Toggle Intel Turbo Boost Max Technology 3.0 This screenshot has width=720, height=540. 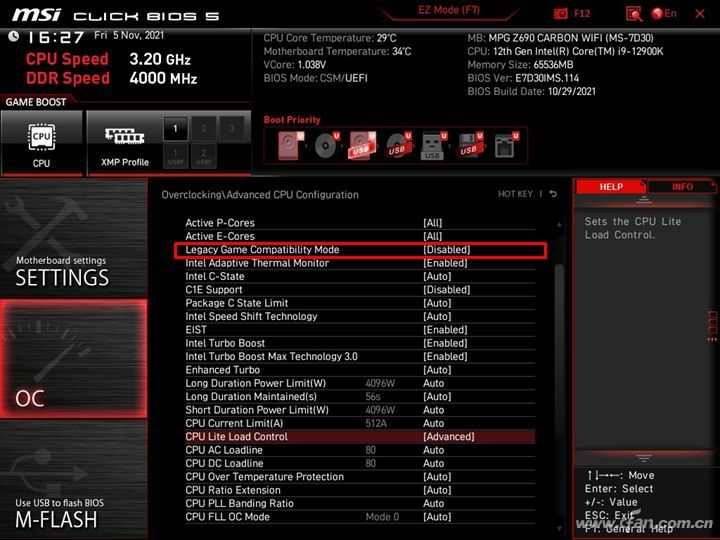(360, 356)
